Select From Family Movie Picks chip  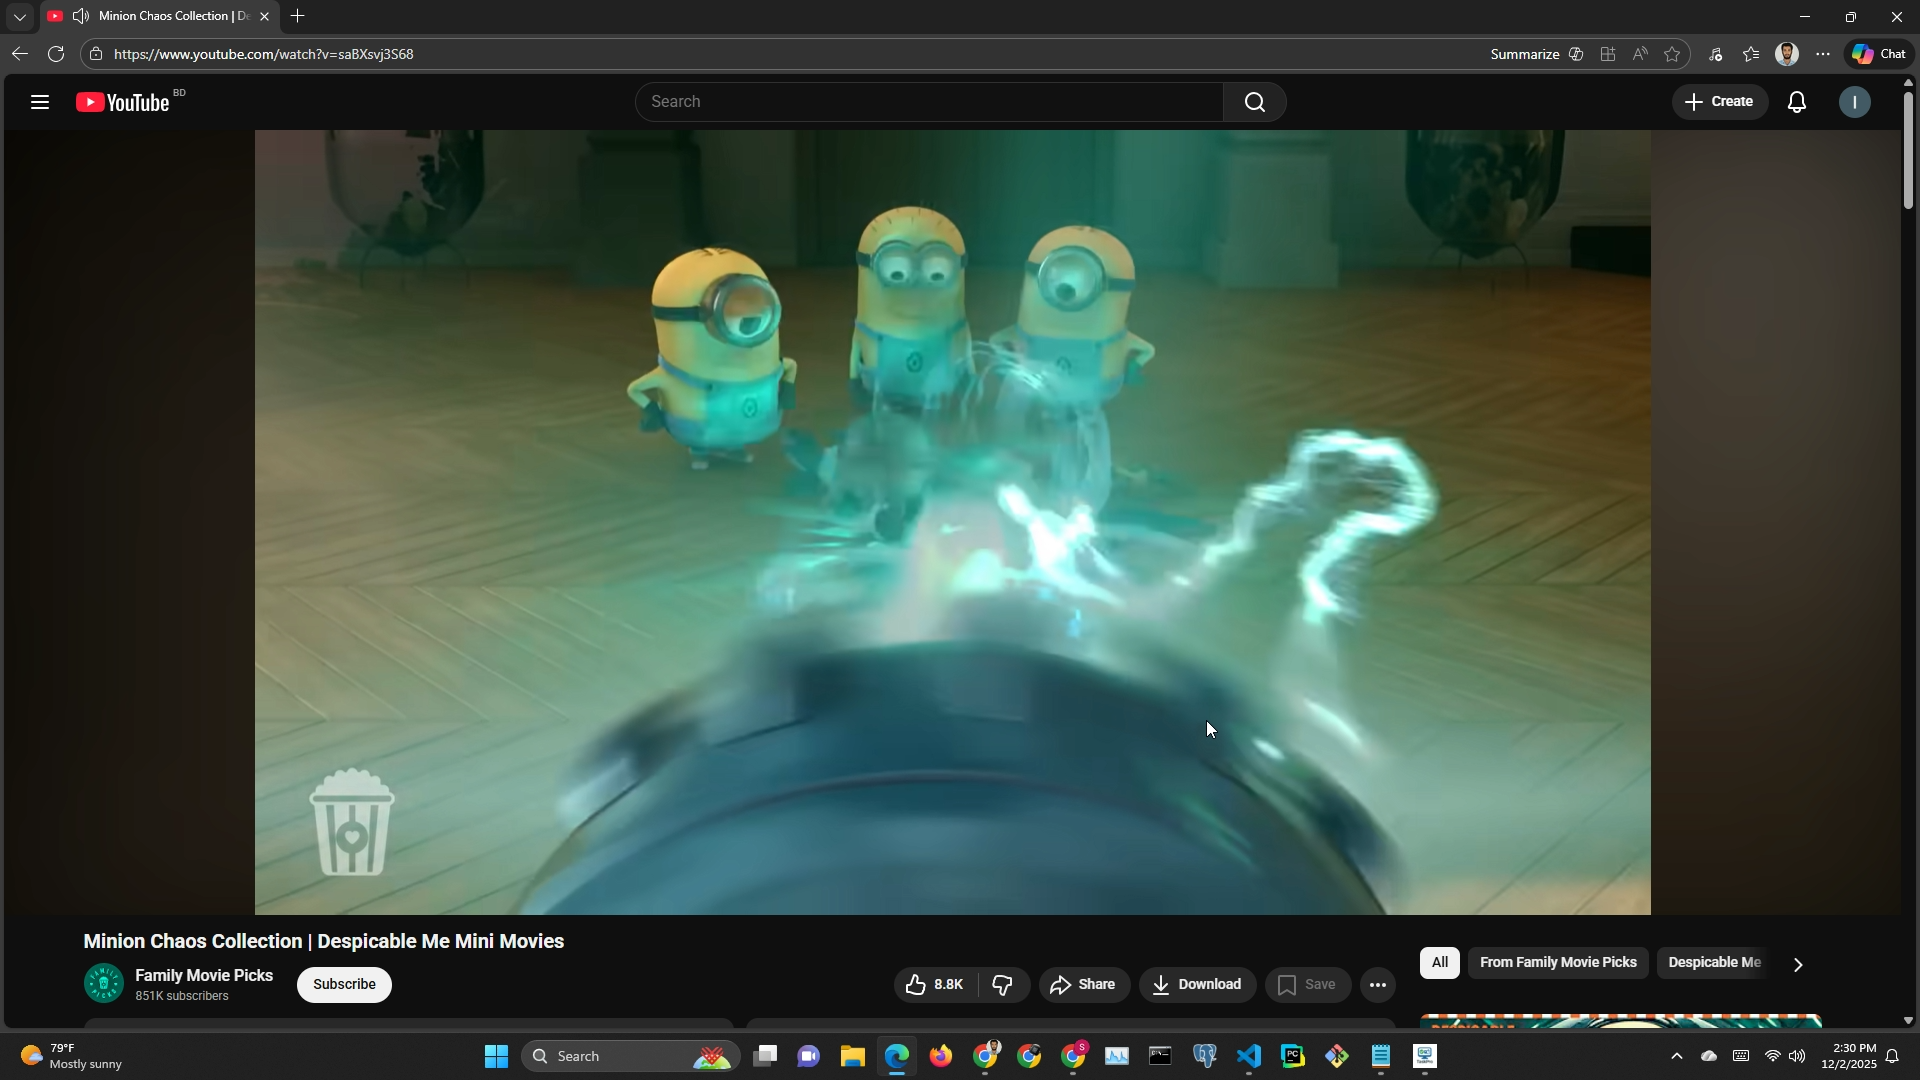tap(1557, 963)
